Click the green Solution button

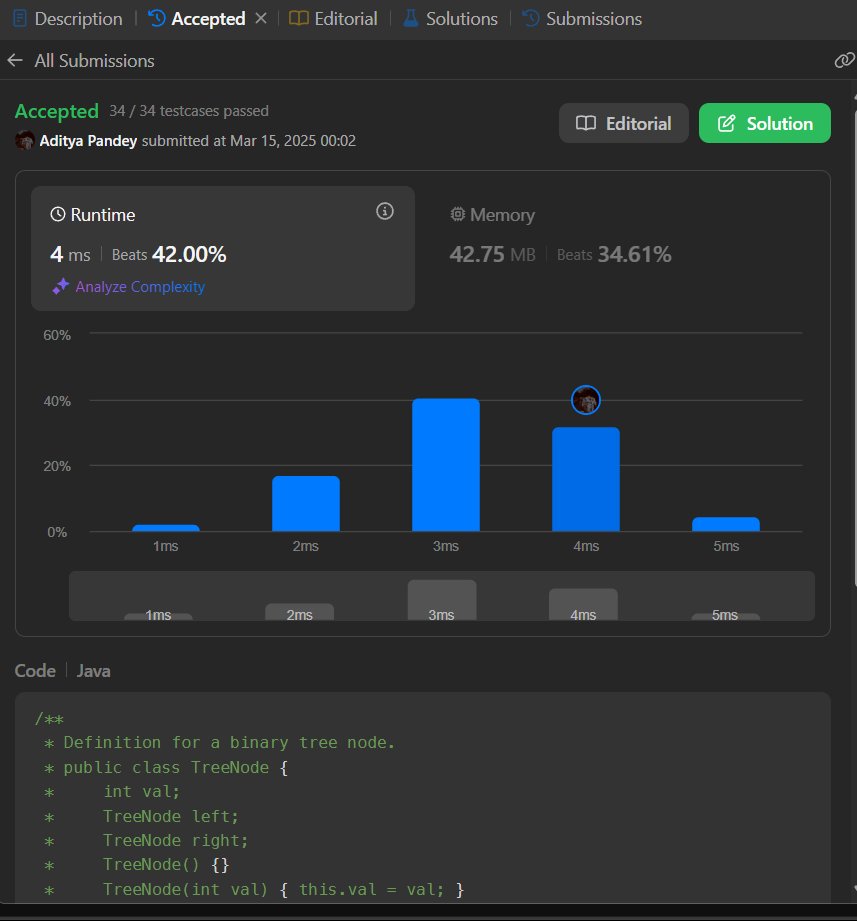click(x=765, y=123)
